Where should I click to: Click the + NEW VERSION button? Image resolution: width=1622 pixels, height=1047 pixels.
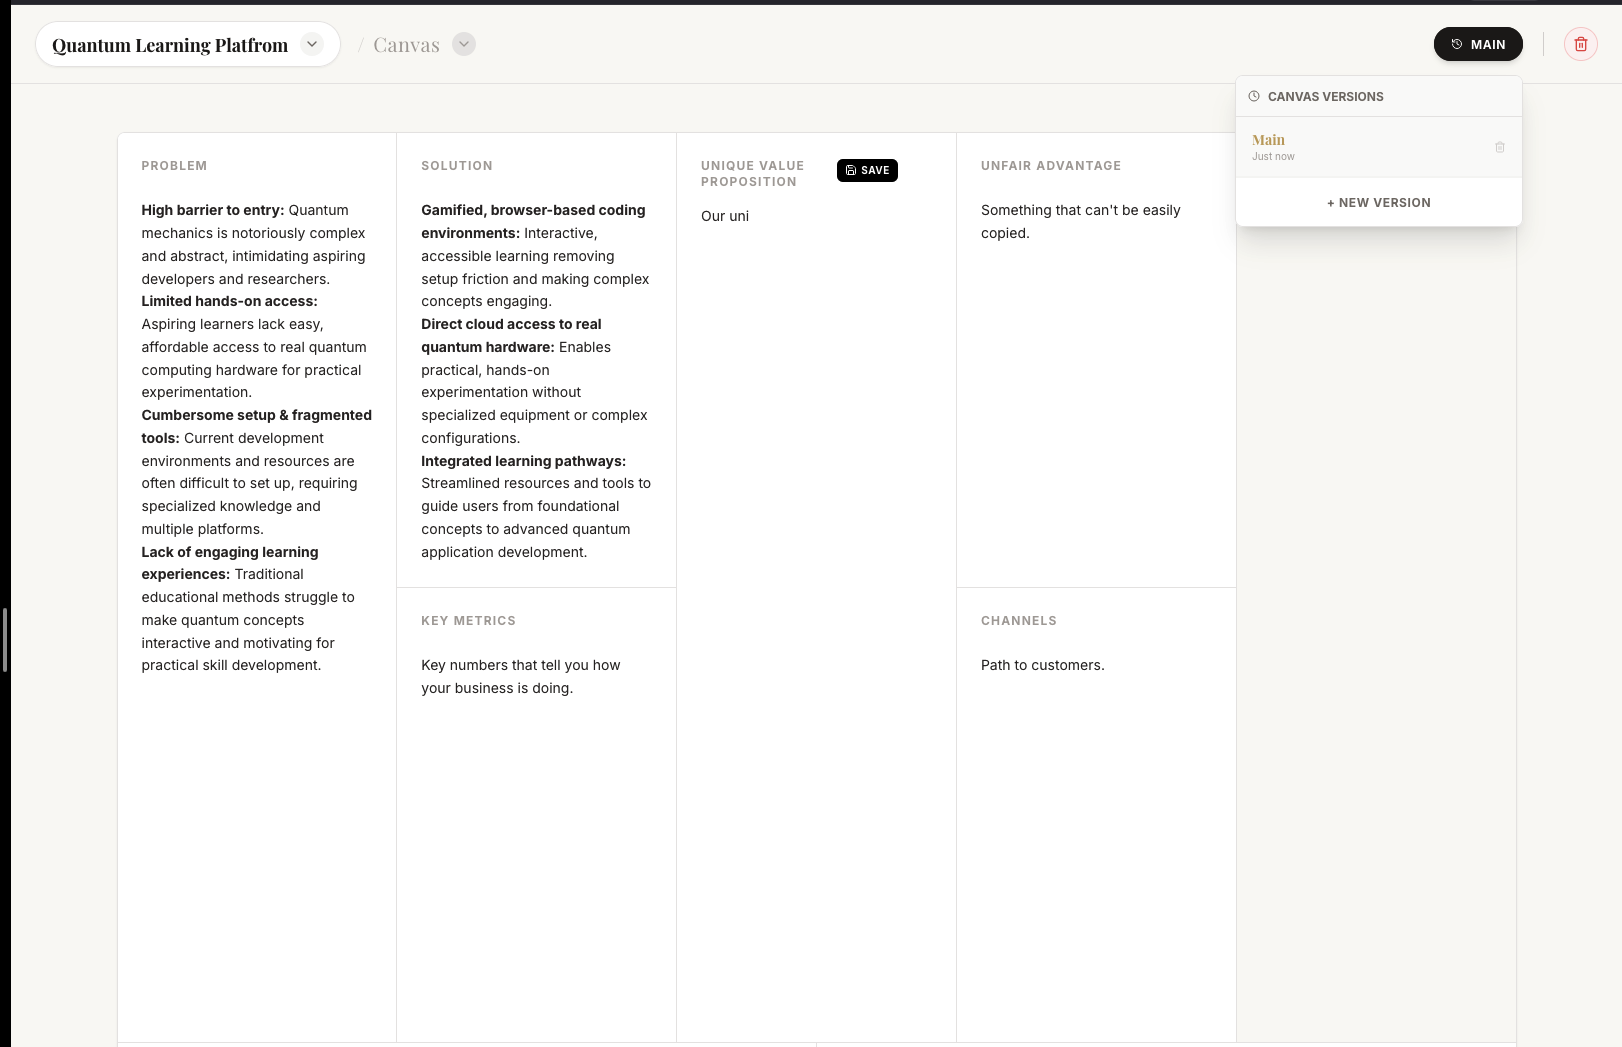pos(1378,202)
